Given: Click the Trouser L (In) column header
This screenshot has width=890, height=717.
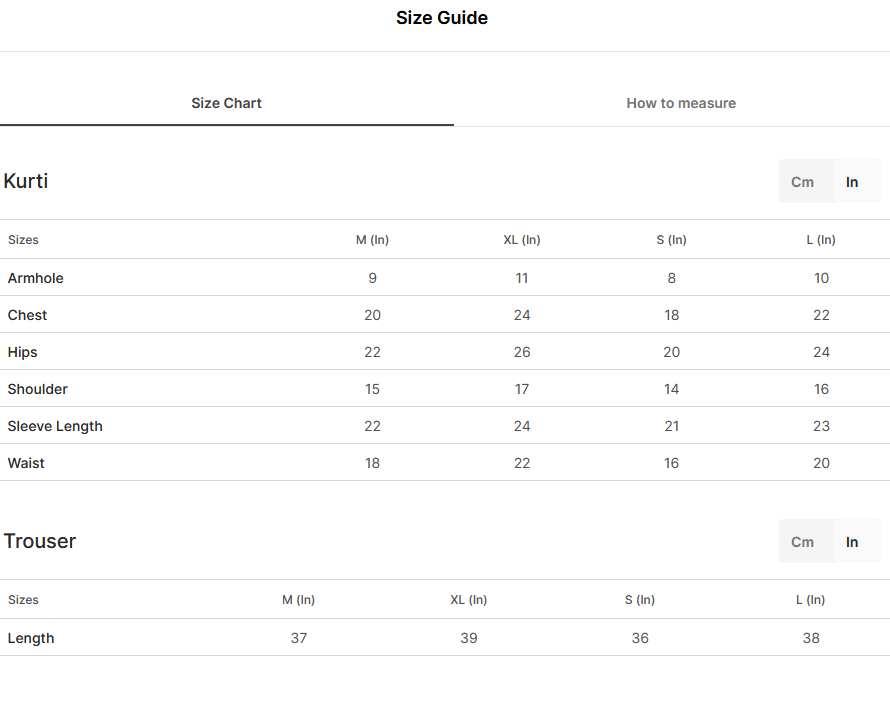Looking at the screenshot, I should [x=811, y=599].
